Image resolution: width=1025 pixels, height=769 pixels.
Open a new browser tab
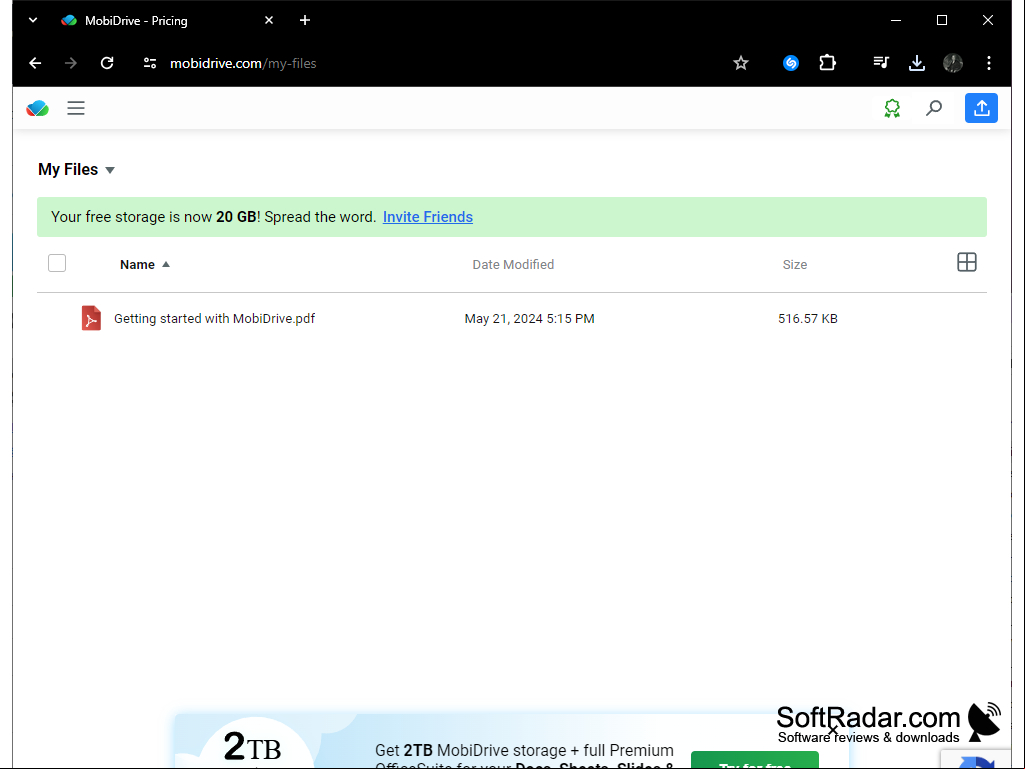coord(305,20)
